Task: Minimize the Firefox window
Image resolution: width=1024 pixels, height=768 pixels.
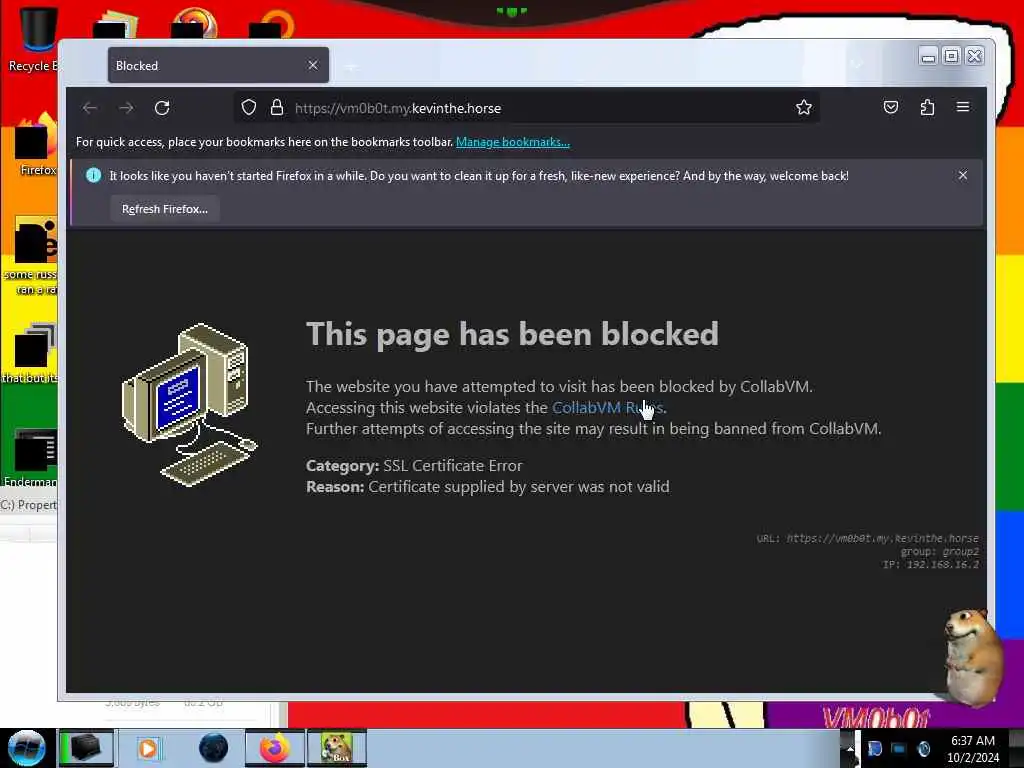Action: pos(928,57)
